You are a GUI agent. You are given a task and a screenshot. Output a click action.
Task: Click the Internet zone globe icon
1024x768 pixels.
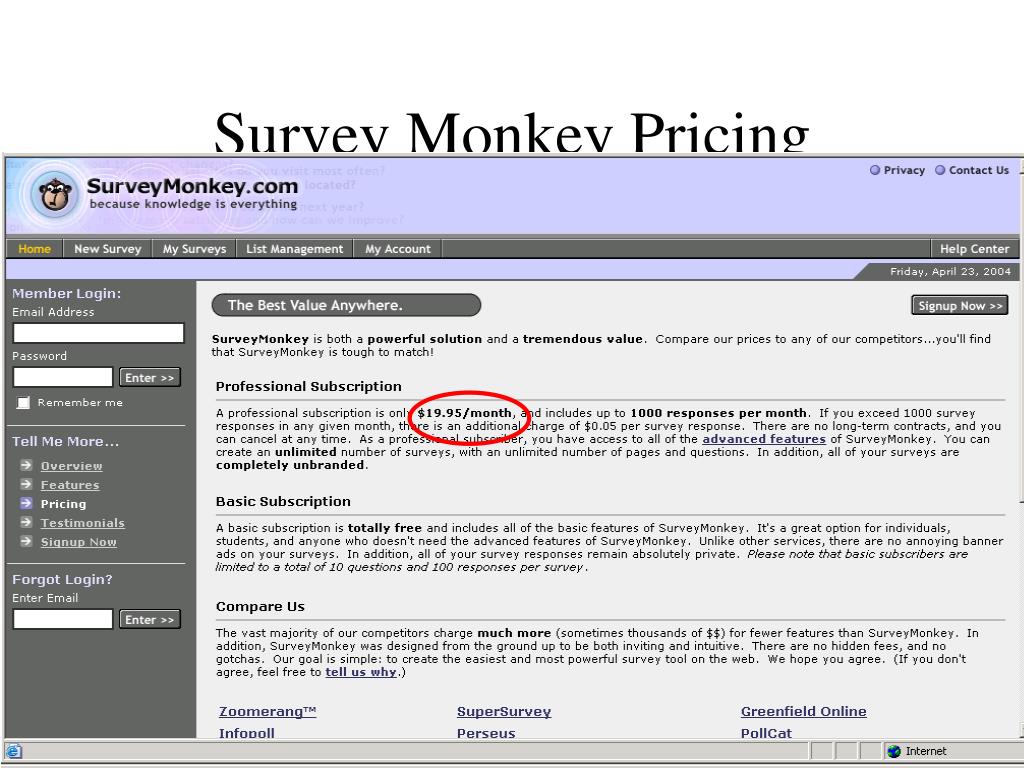[x=894, y=751]
